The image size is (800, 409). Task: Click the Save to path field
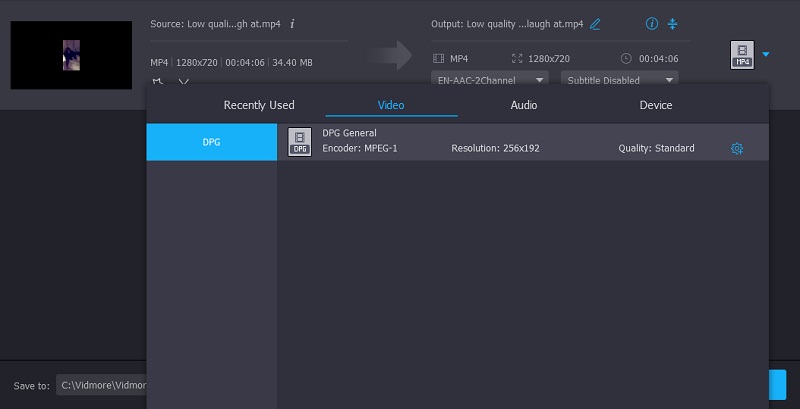point(102,385)
